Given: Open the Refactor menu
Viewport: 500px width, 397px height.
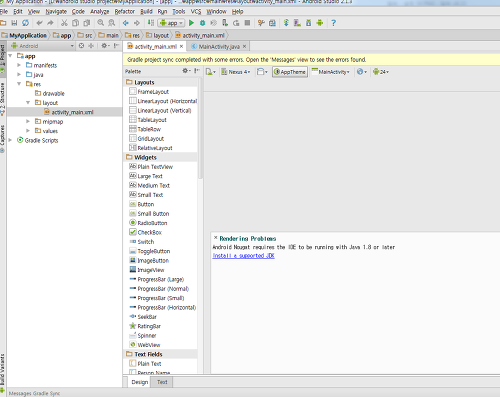Looking at the screenshot, I should point(125,11).
